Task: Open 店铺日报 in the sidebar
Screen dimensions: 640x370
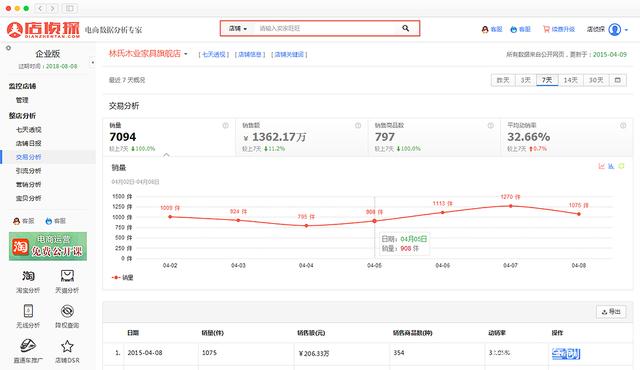Action: coord(29,143)
